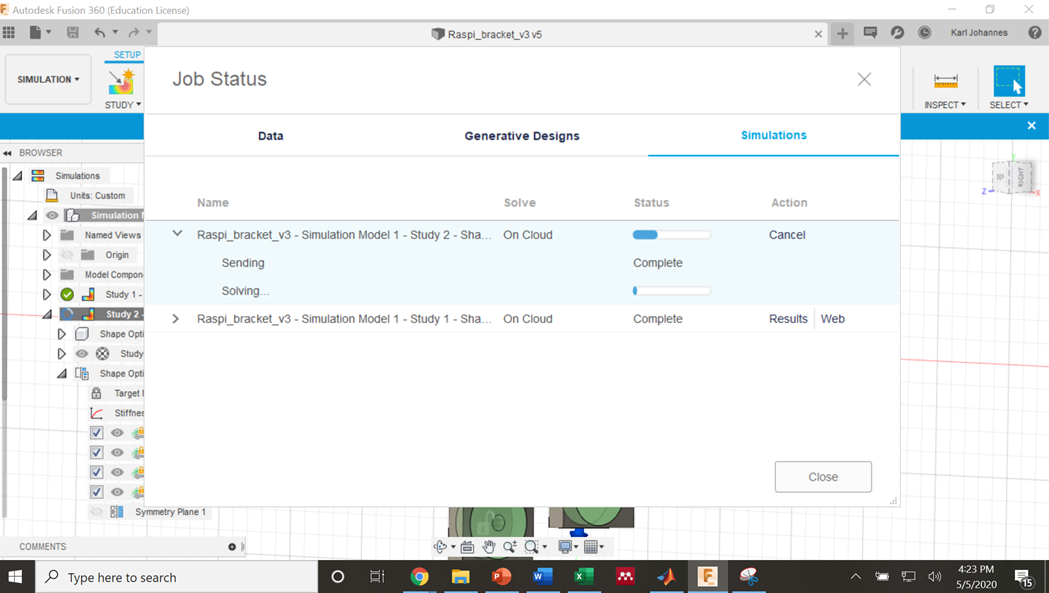1049x593 pixels.
Task: Open the SIMULATION workspace dropdown
Action: pyautogui.click(x=48, y=79)
